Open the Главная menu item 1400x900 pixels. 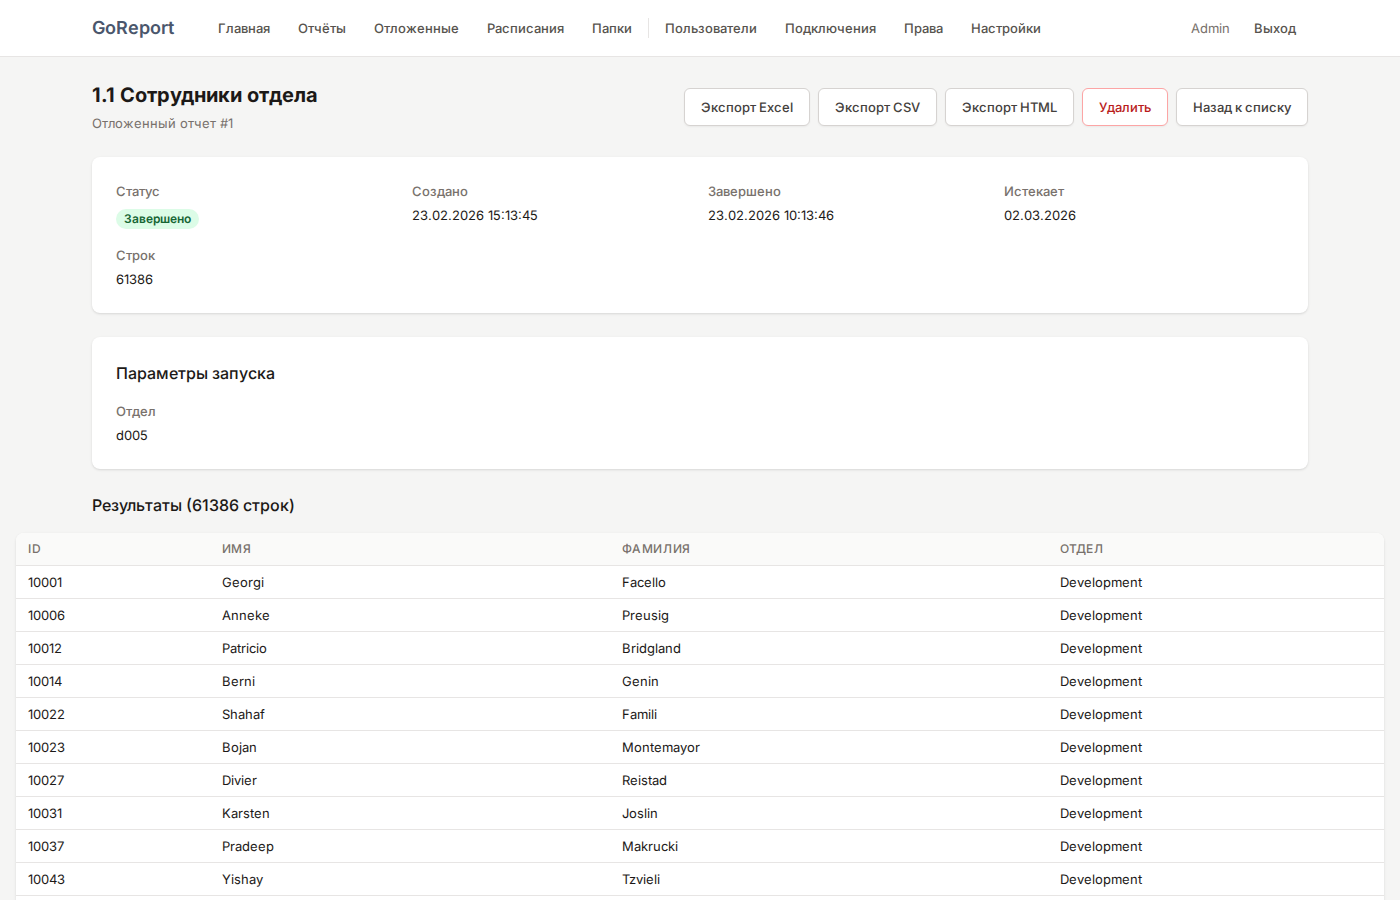pos(244,29)
